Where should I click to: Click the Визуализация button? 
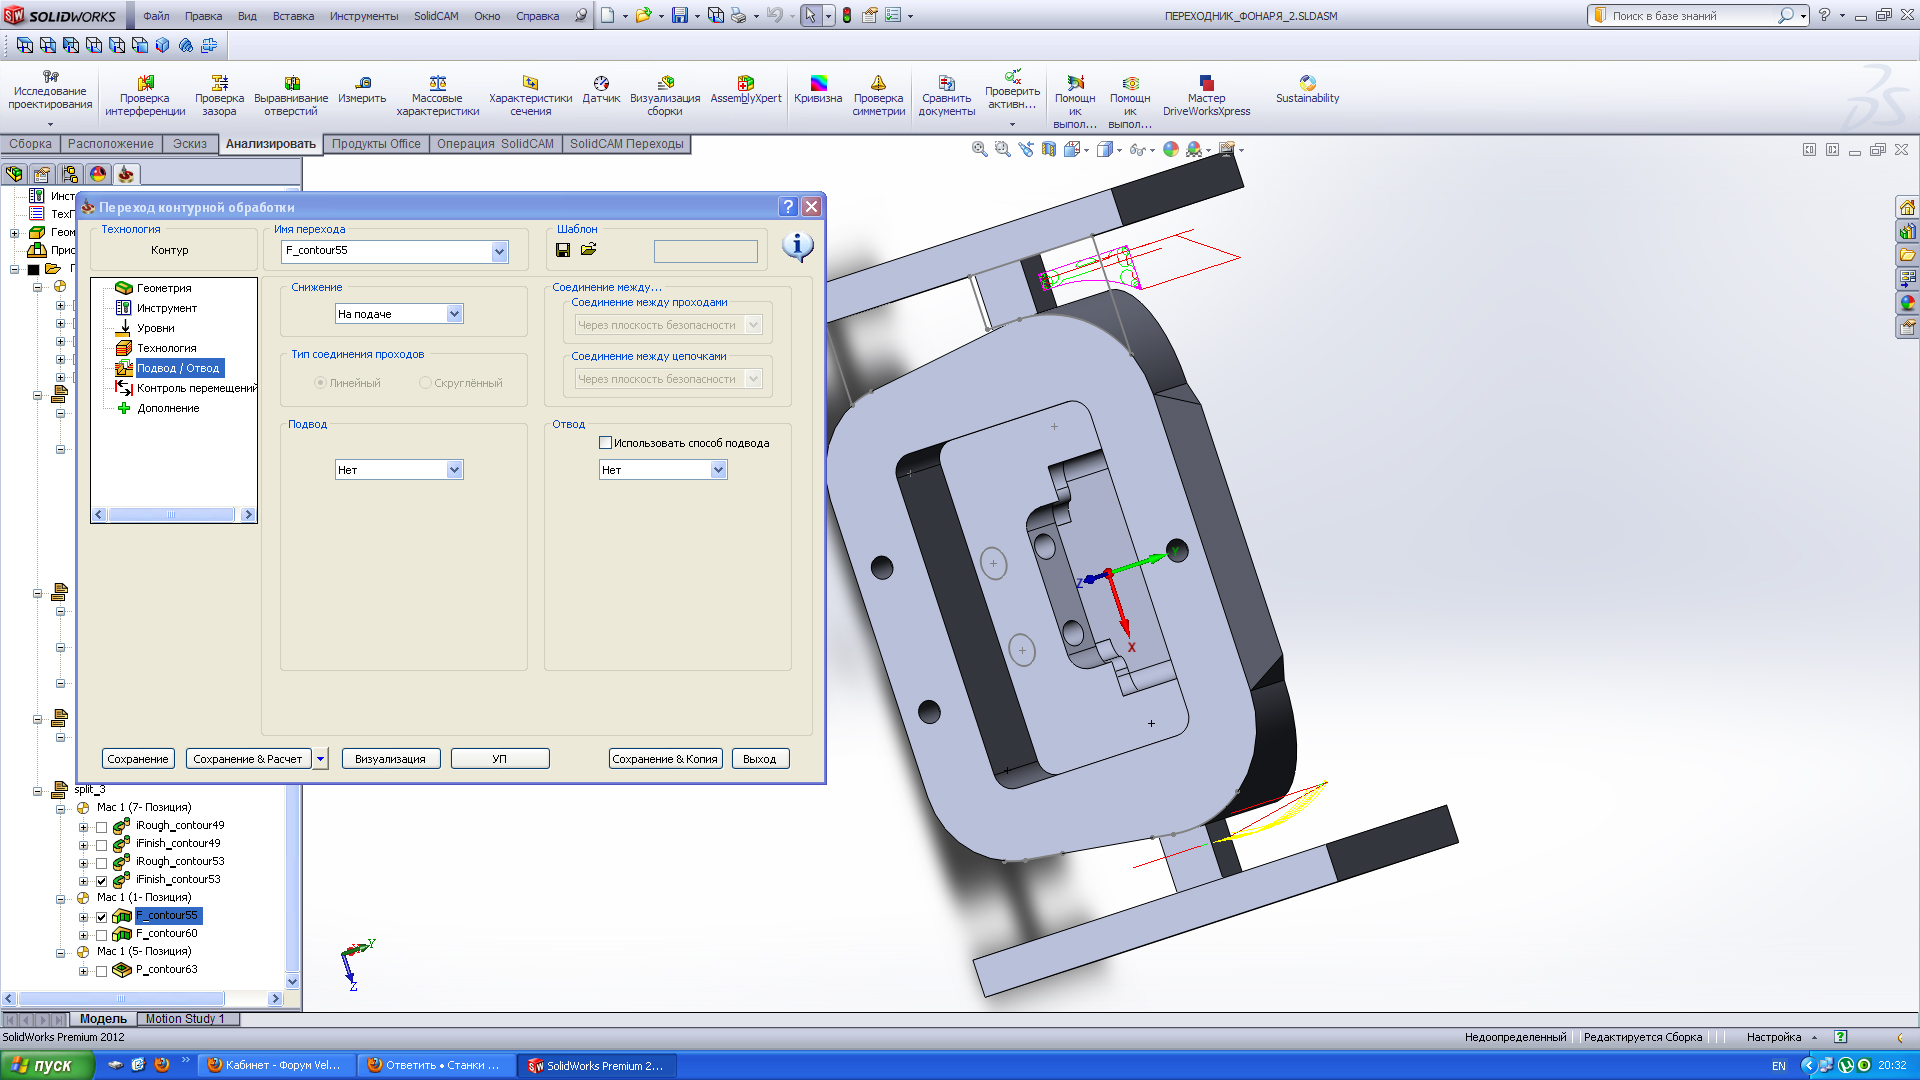390,759
